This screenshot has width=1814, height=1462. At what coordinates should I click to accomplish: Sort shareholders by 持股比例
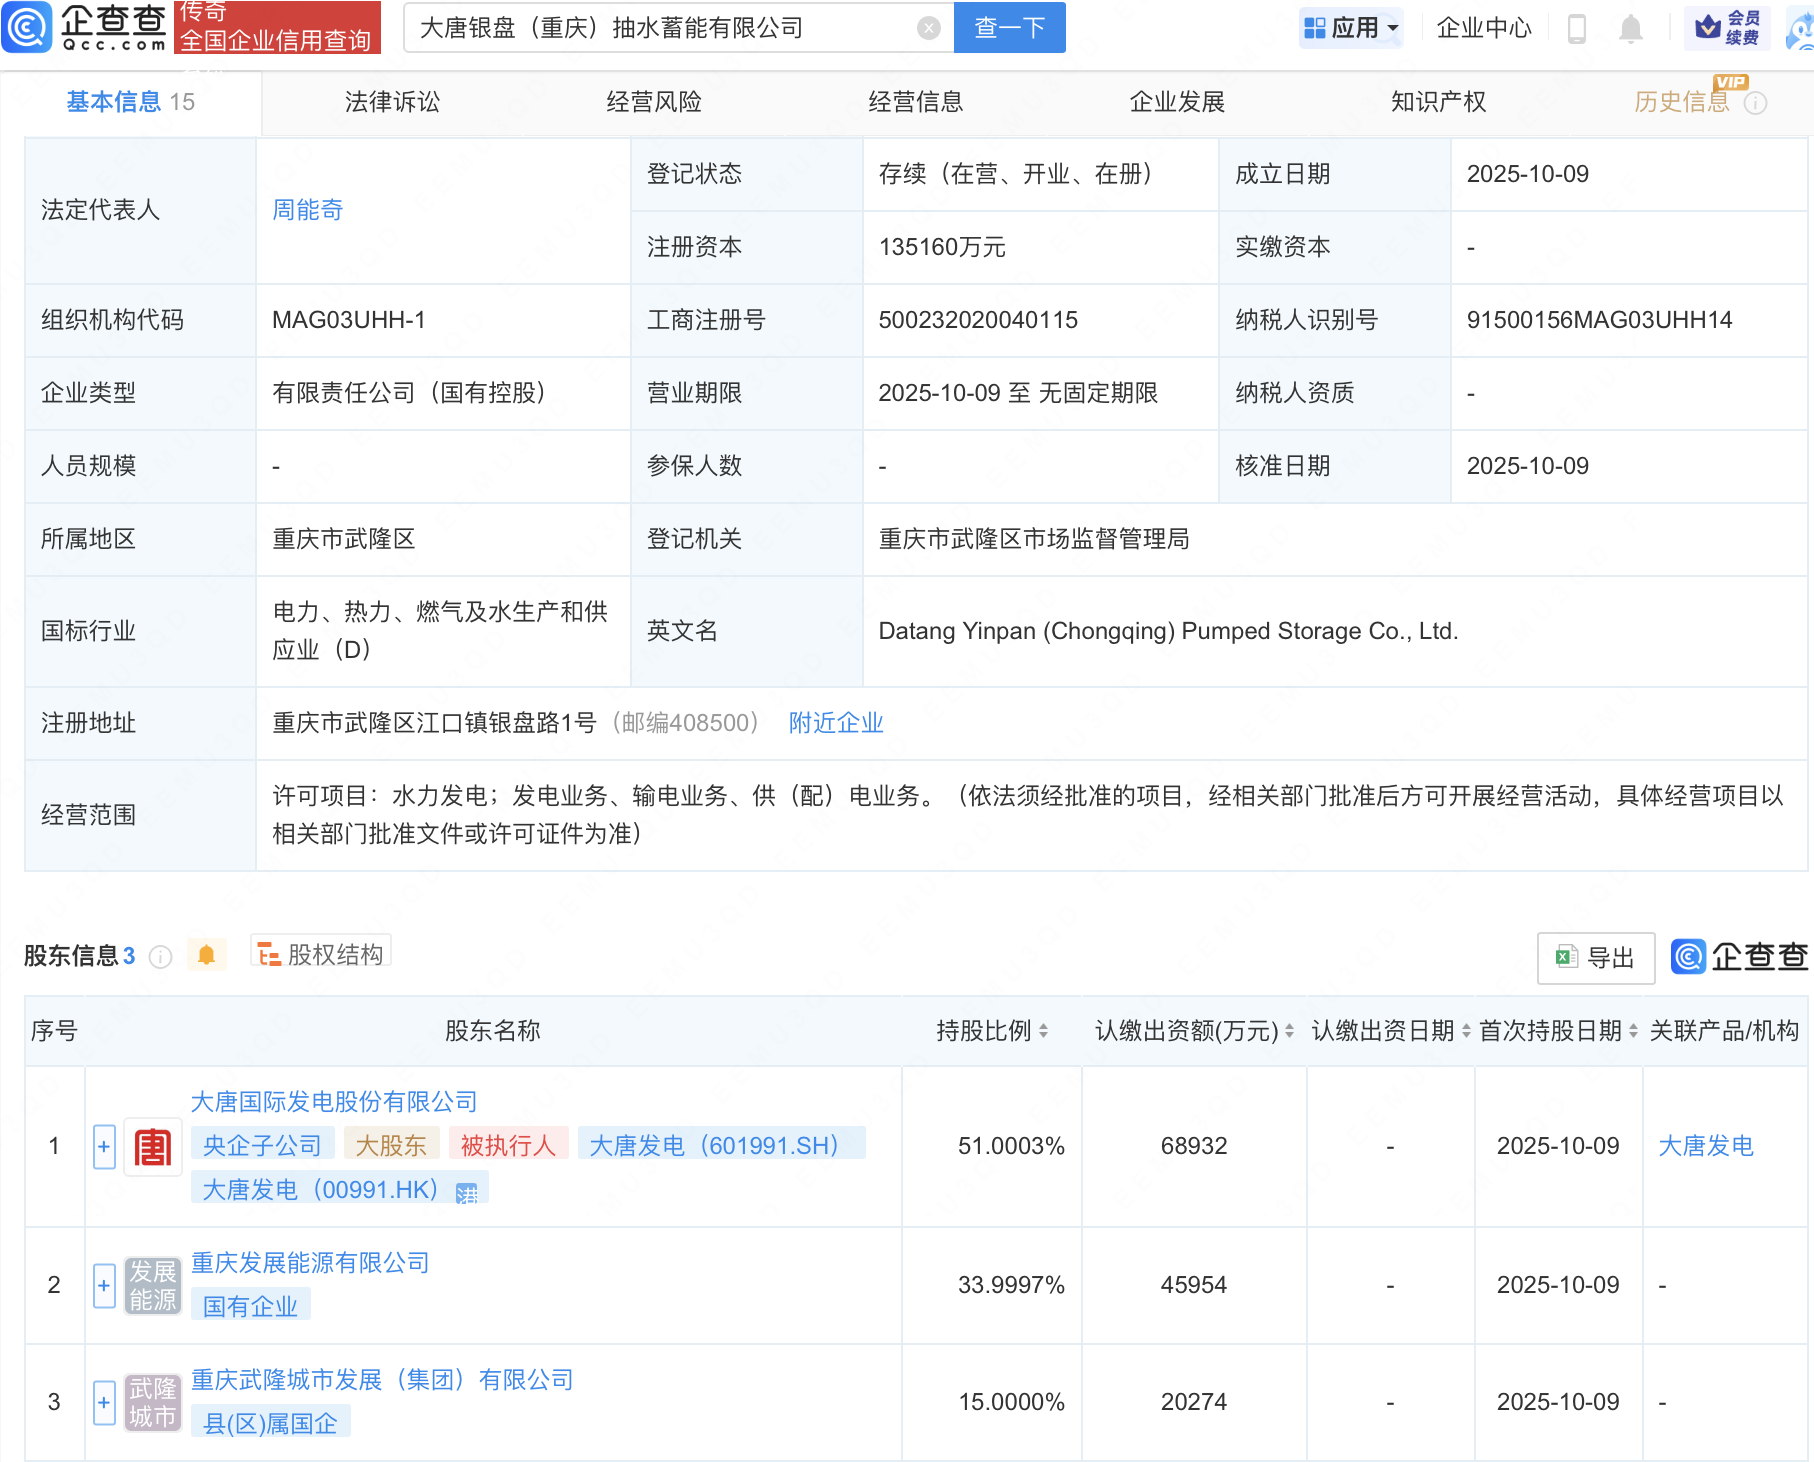click(1043, 1031)
